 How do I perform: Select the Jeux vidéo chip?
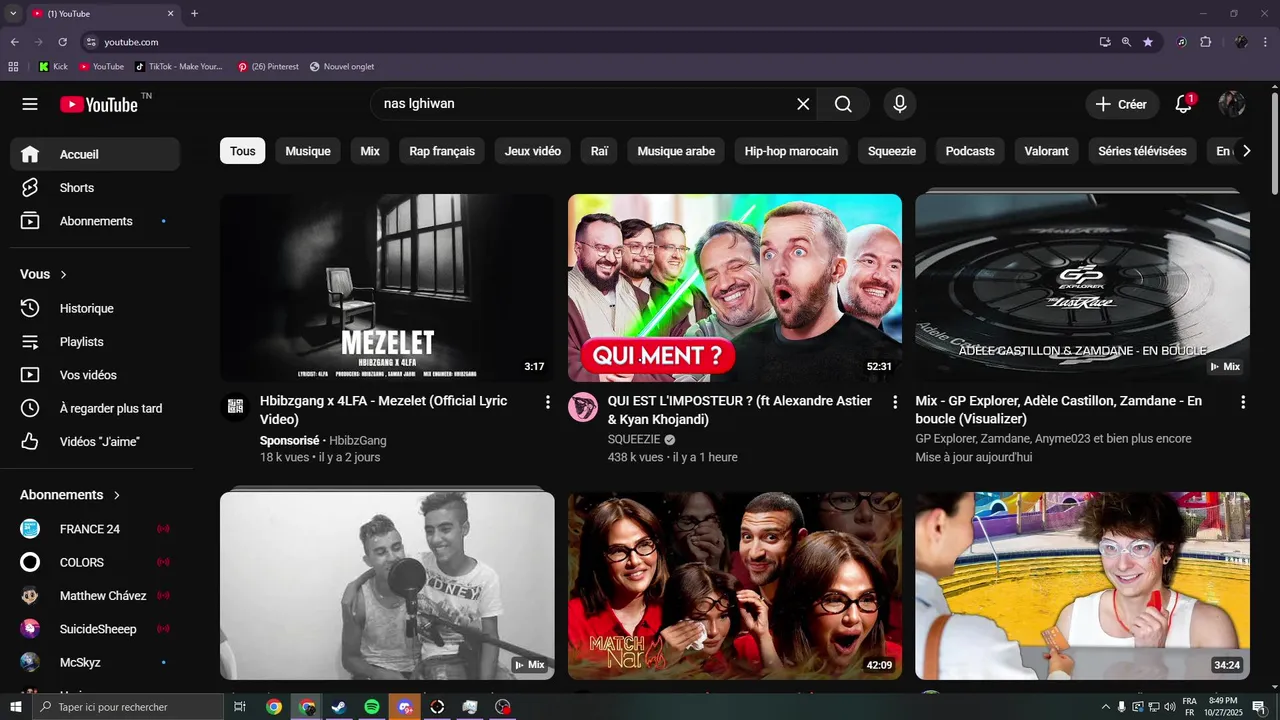533,151
